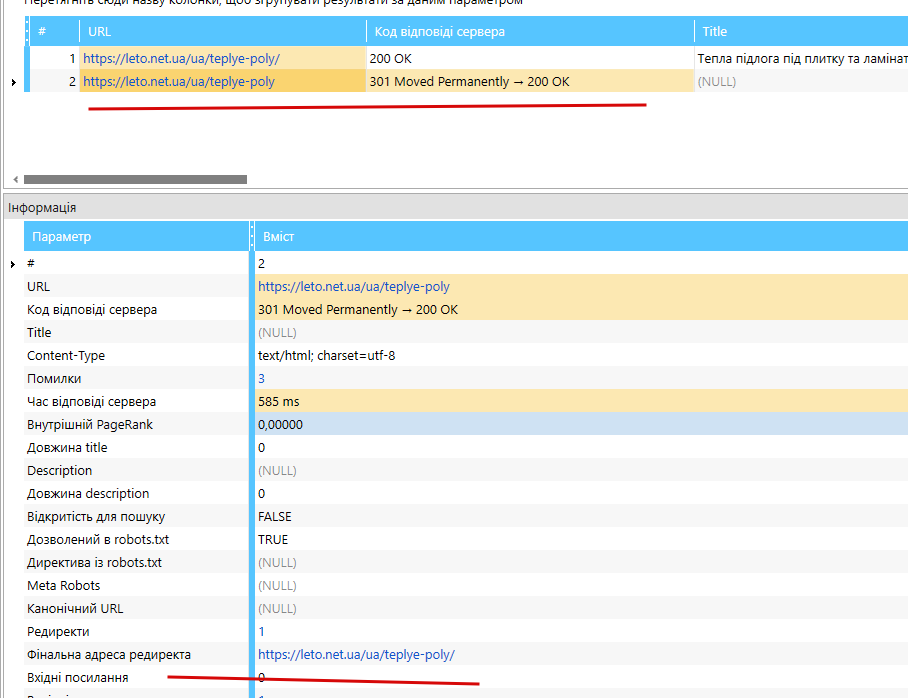Open the Помилки count link 3
The width and height of the screenshot is (908, 698).
pyautogui.click(x=261, y=379)
